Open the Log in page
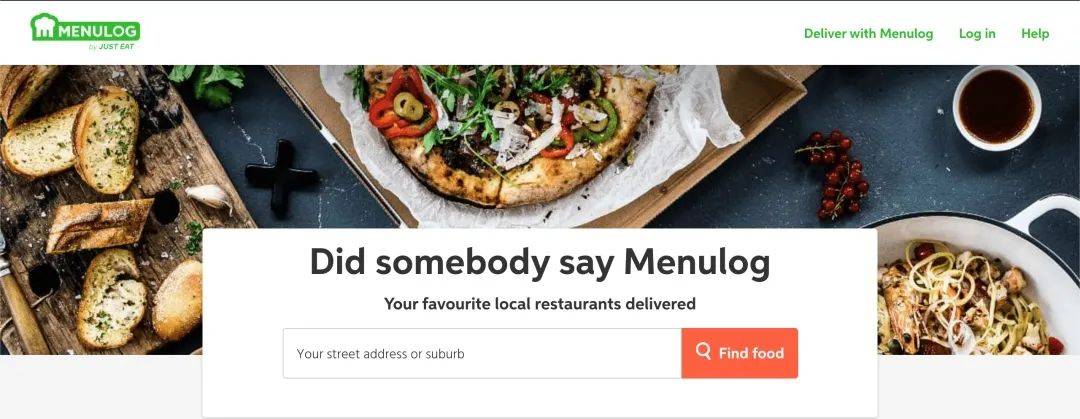This screenshot has height=419, width=1080. [x=977, y=33]
